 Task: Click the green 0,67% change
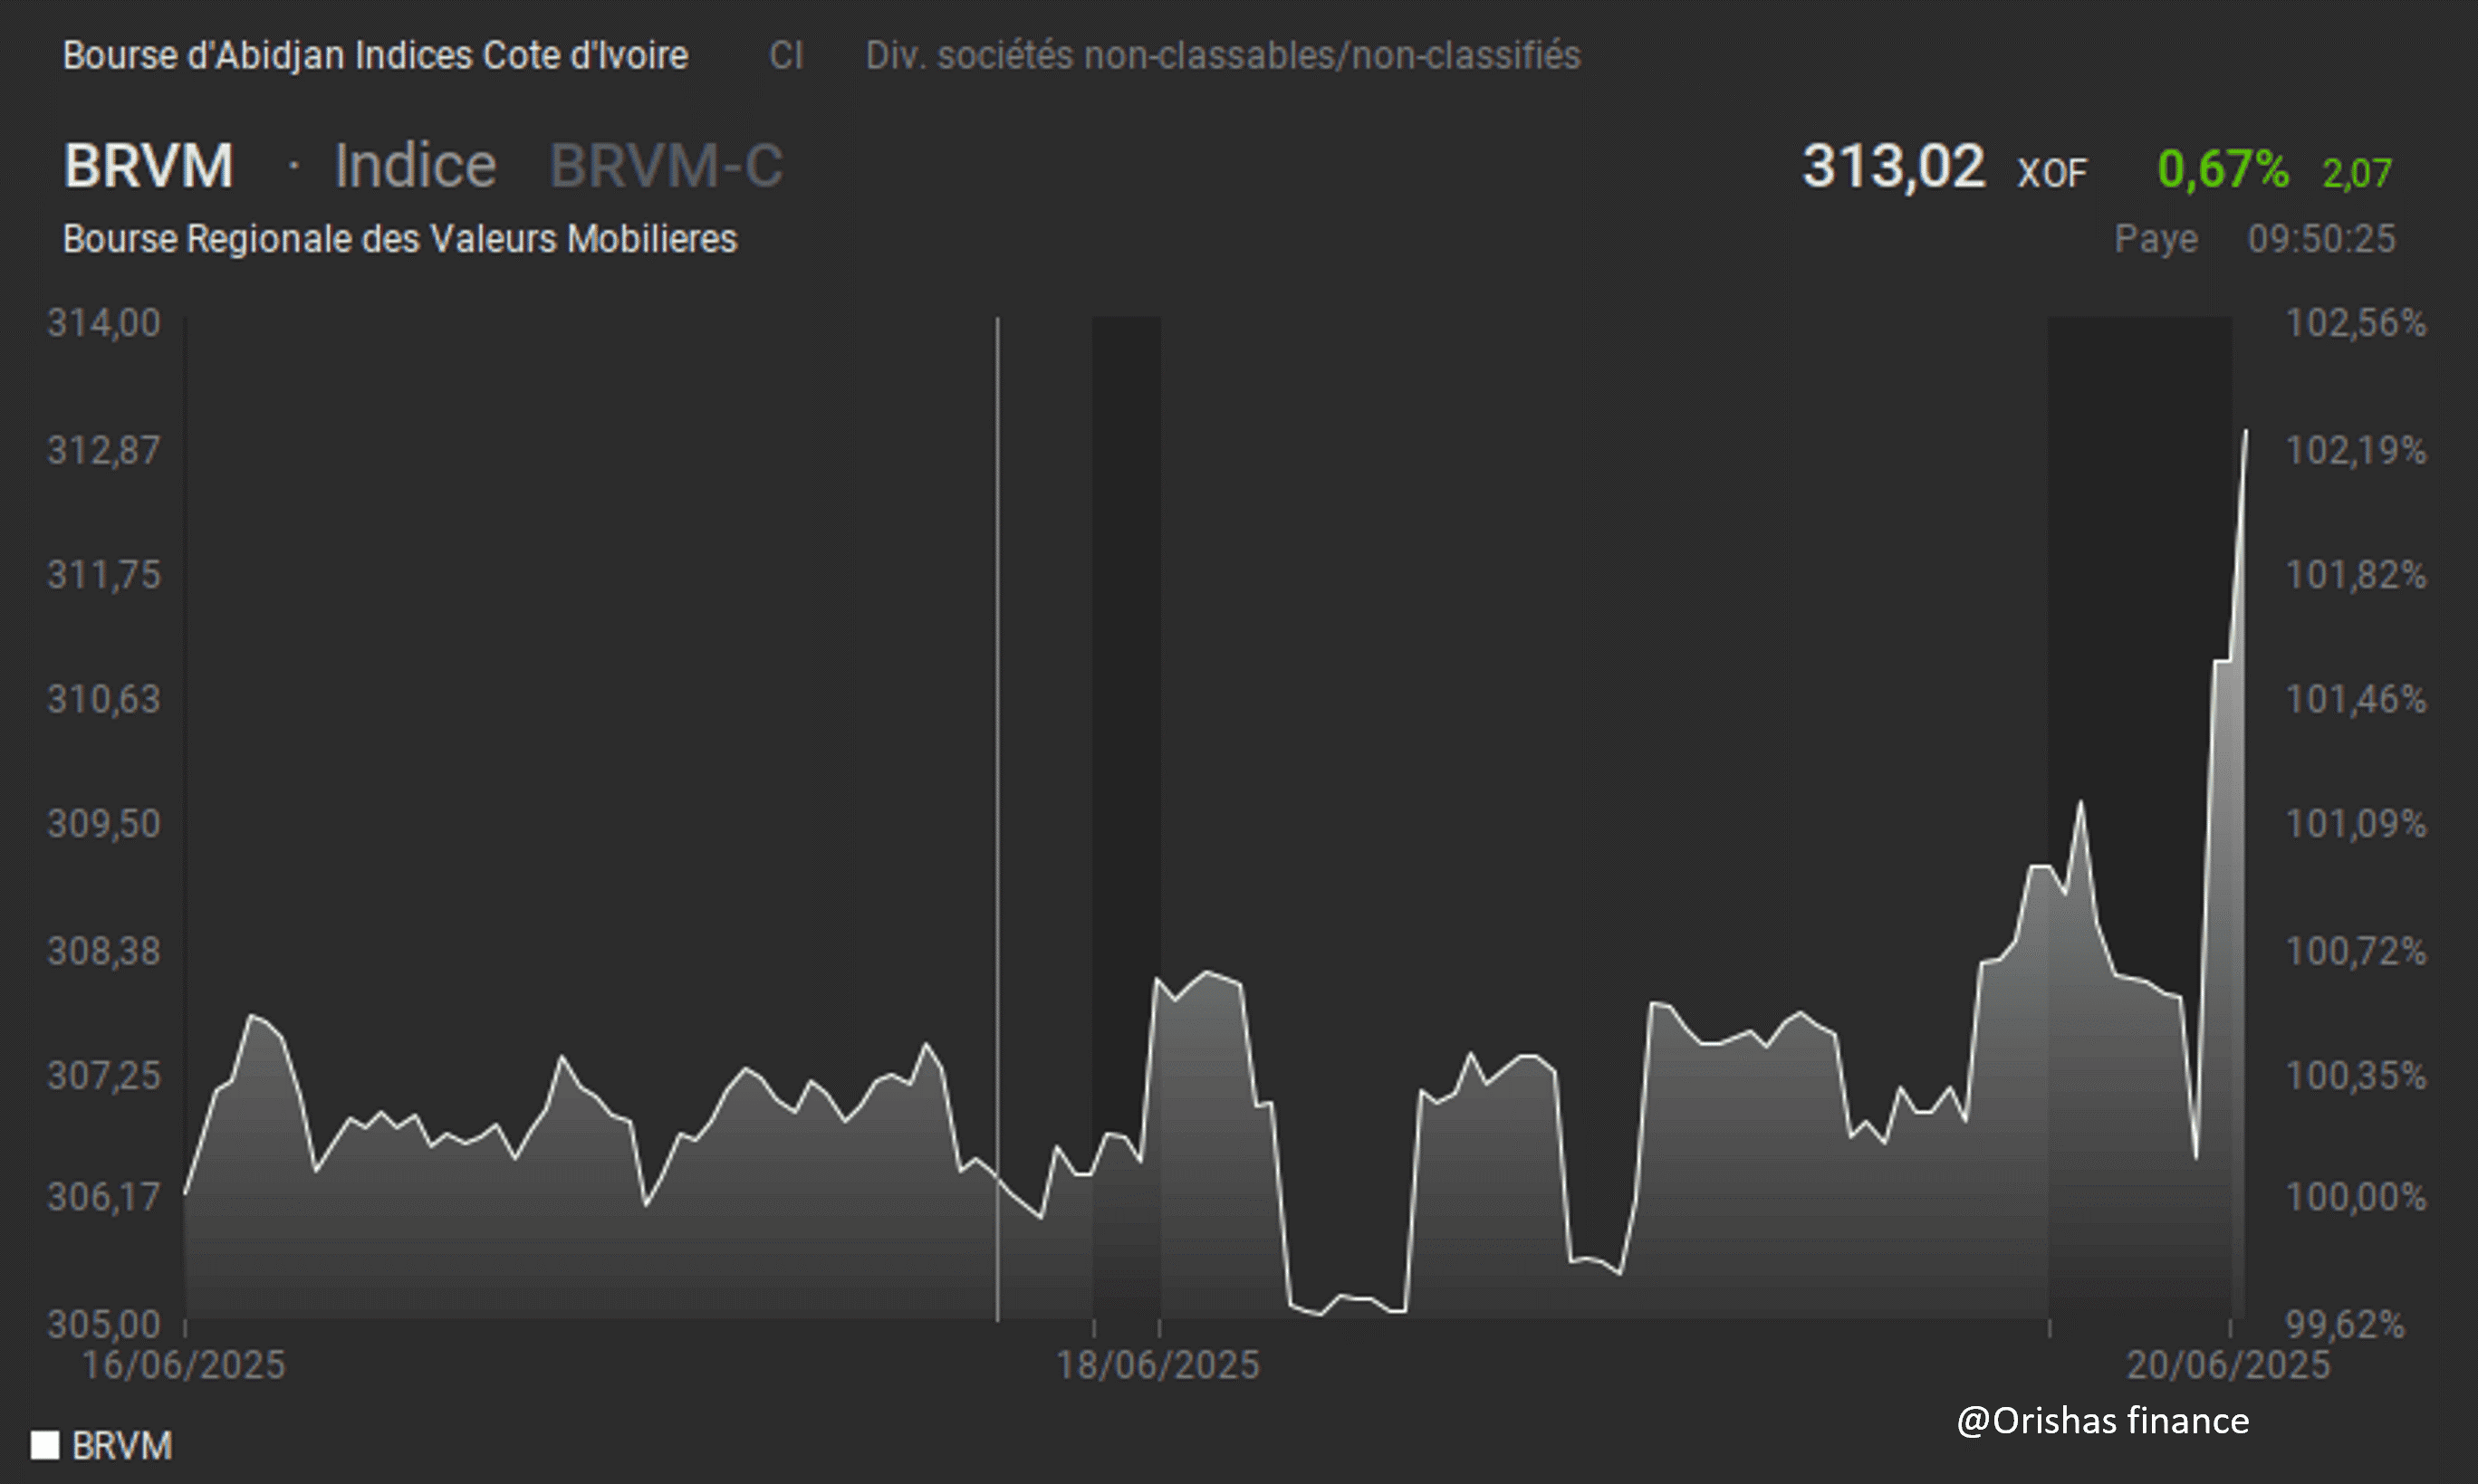pyautogui.click(x=2223, y=168)
